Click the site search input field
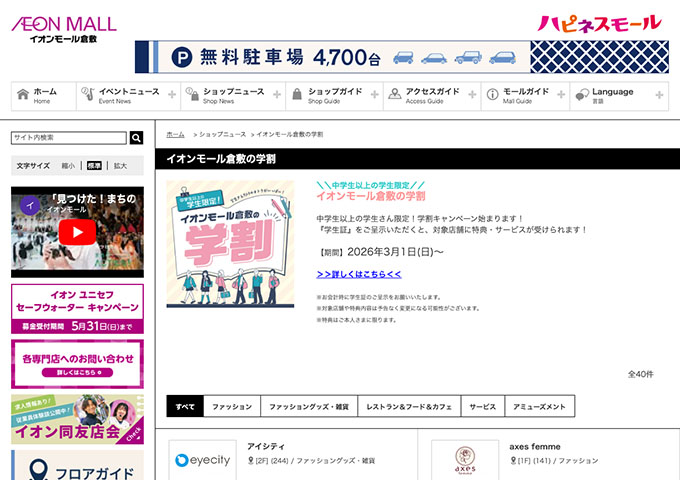This screenshot has width=680, height=480. coord(69,138)
